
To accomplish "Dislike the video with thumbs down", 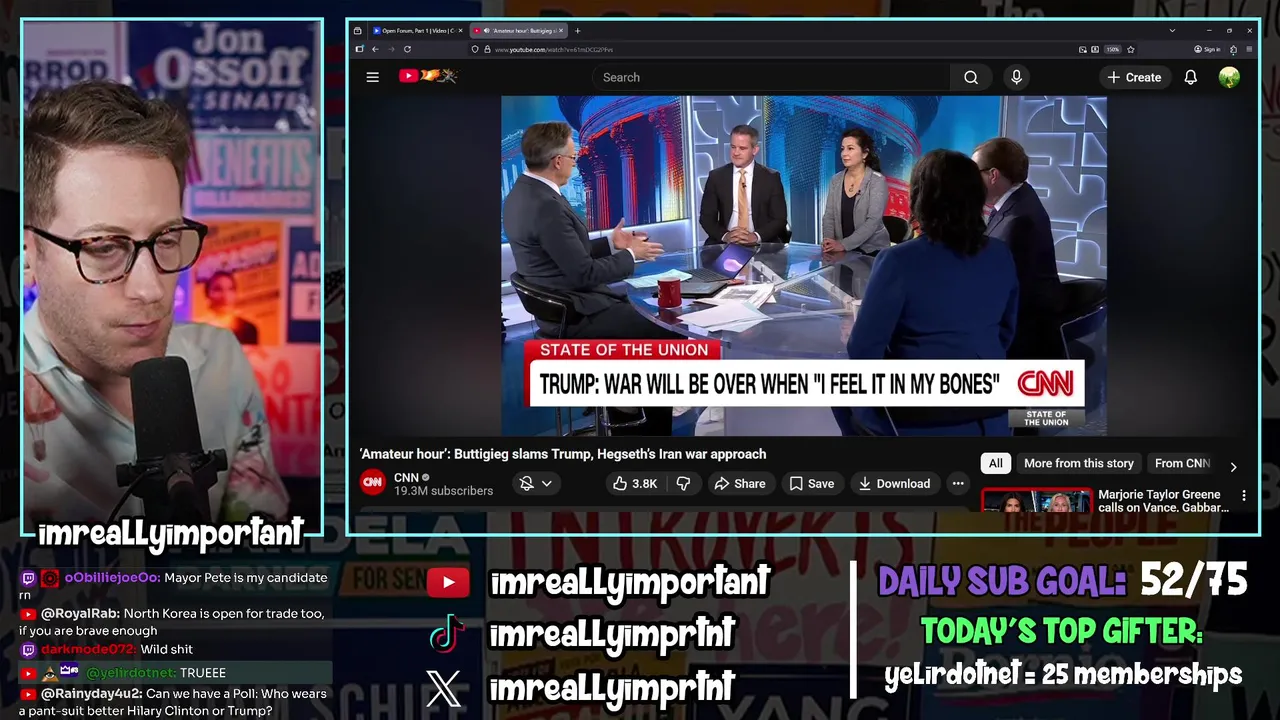I will pos(683,483).
